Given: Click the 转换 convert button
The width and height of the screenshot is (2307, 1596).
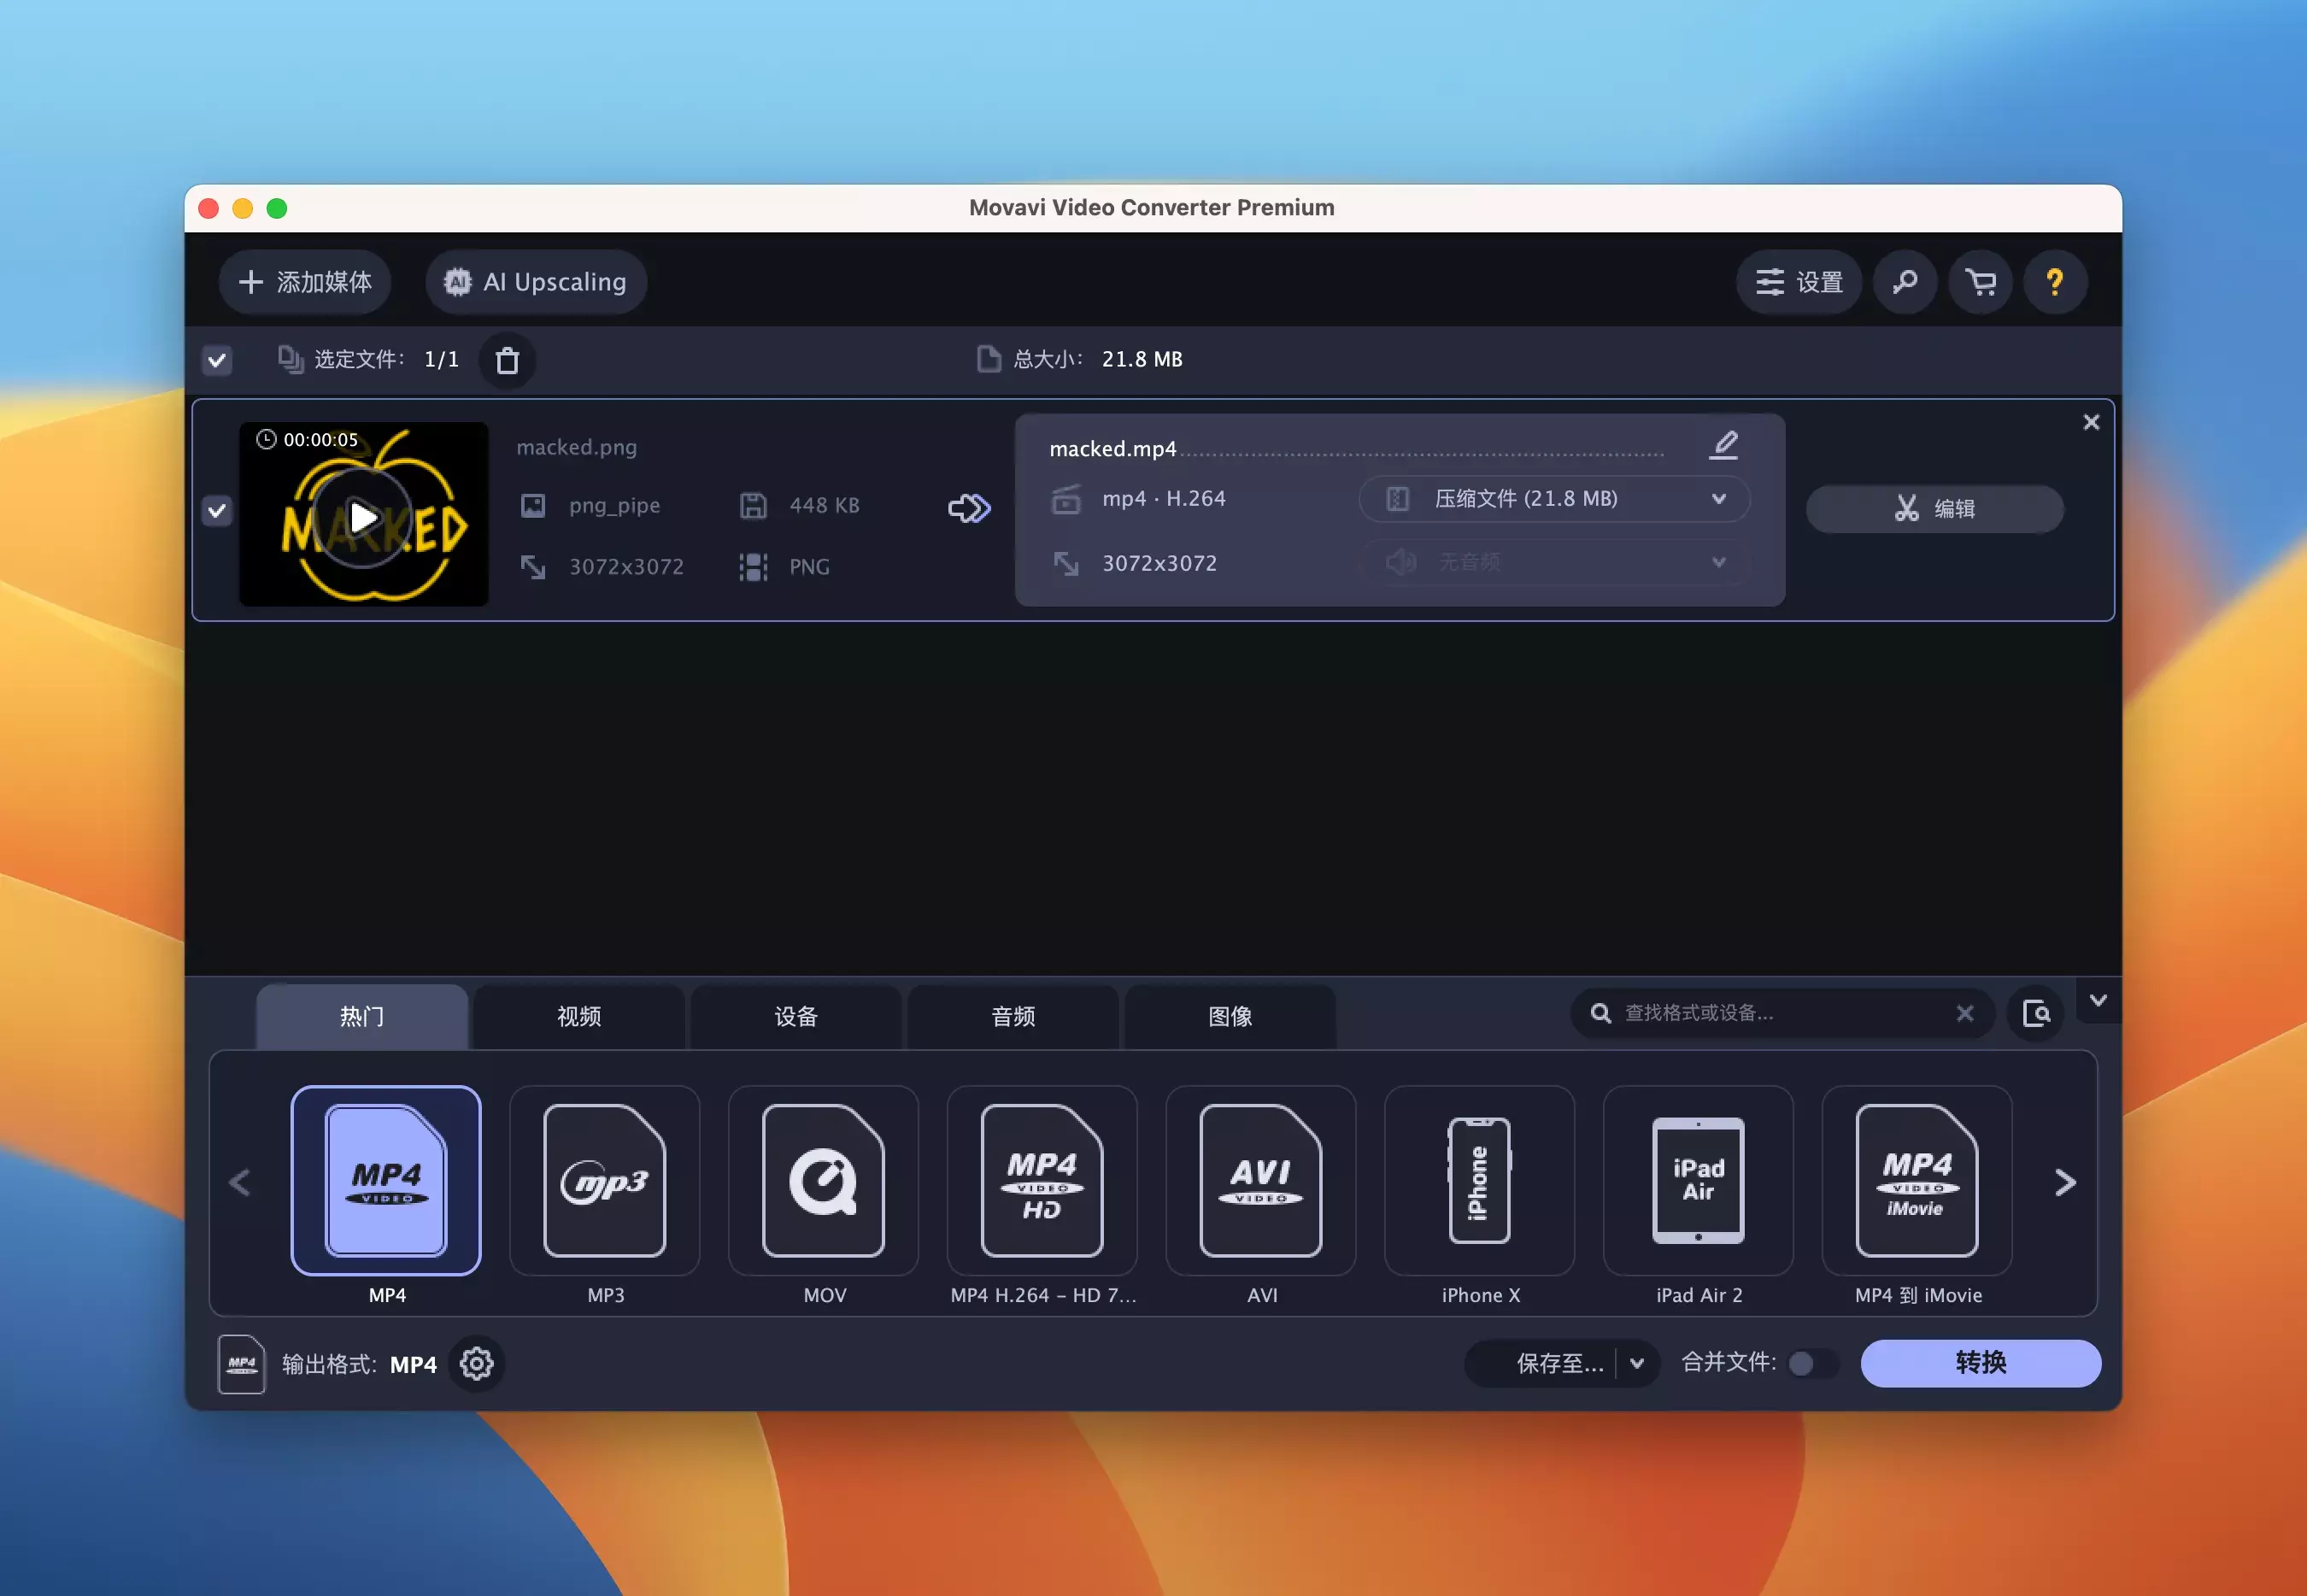Looking at the screenshot, I should coord(1979,1363).
